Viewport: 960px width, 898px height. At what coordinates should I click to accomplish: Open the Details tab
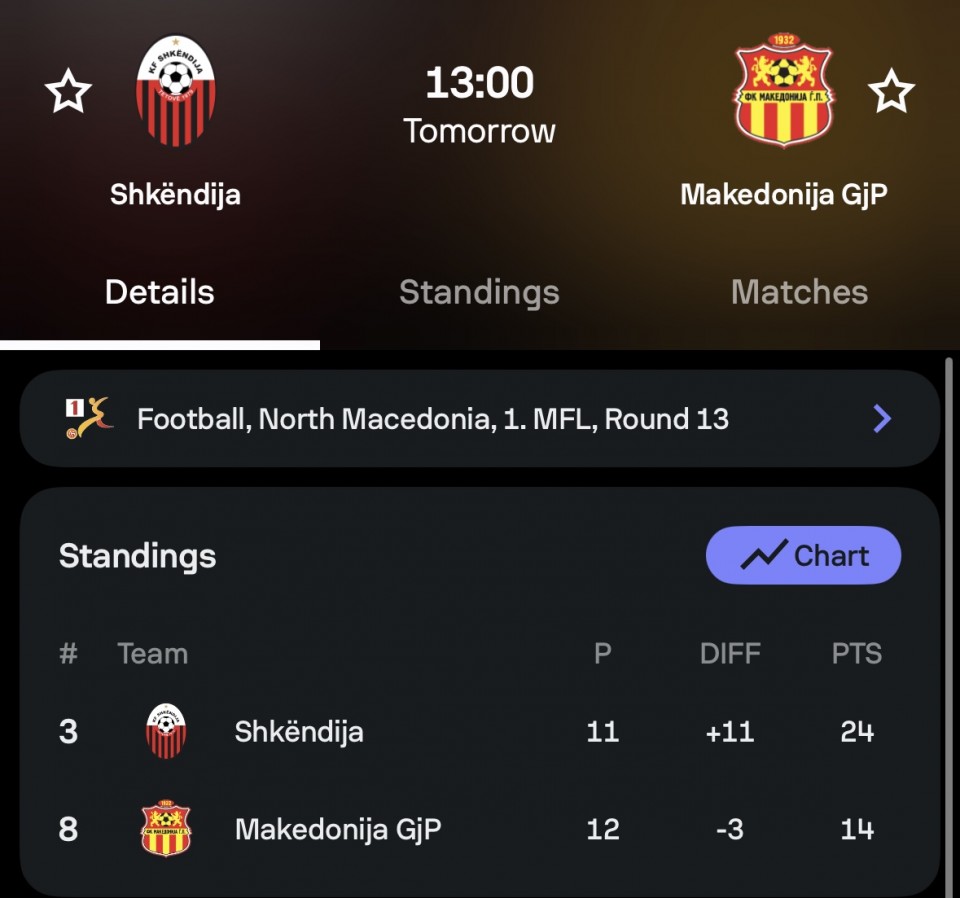[x=160, y=292]
